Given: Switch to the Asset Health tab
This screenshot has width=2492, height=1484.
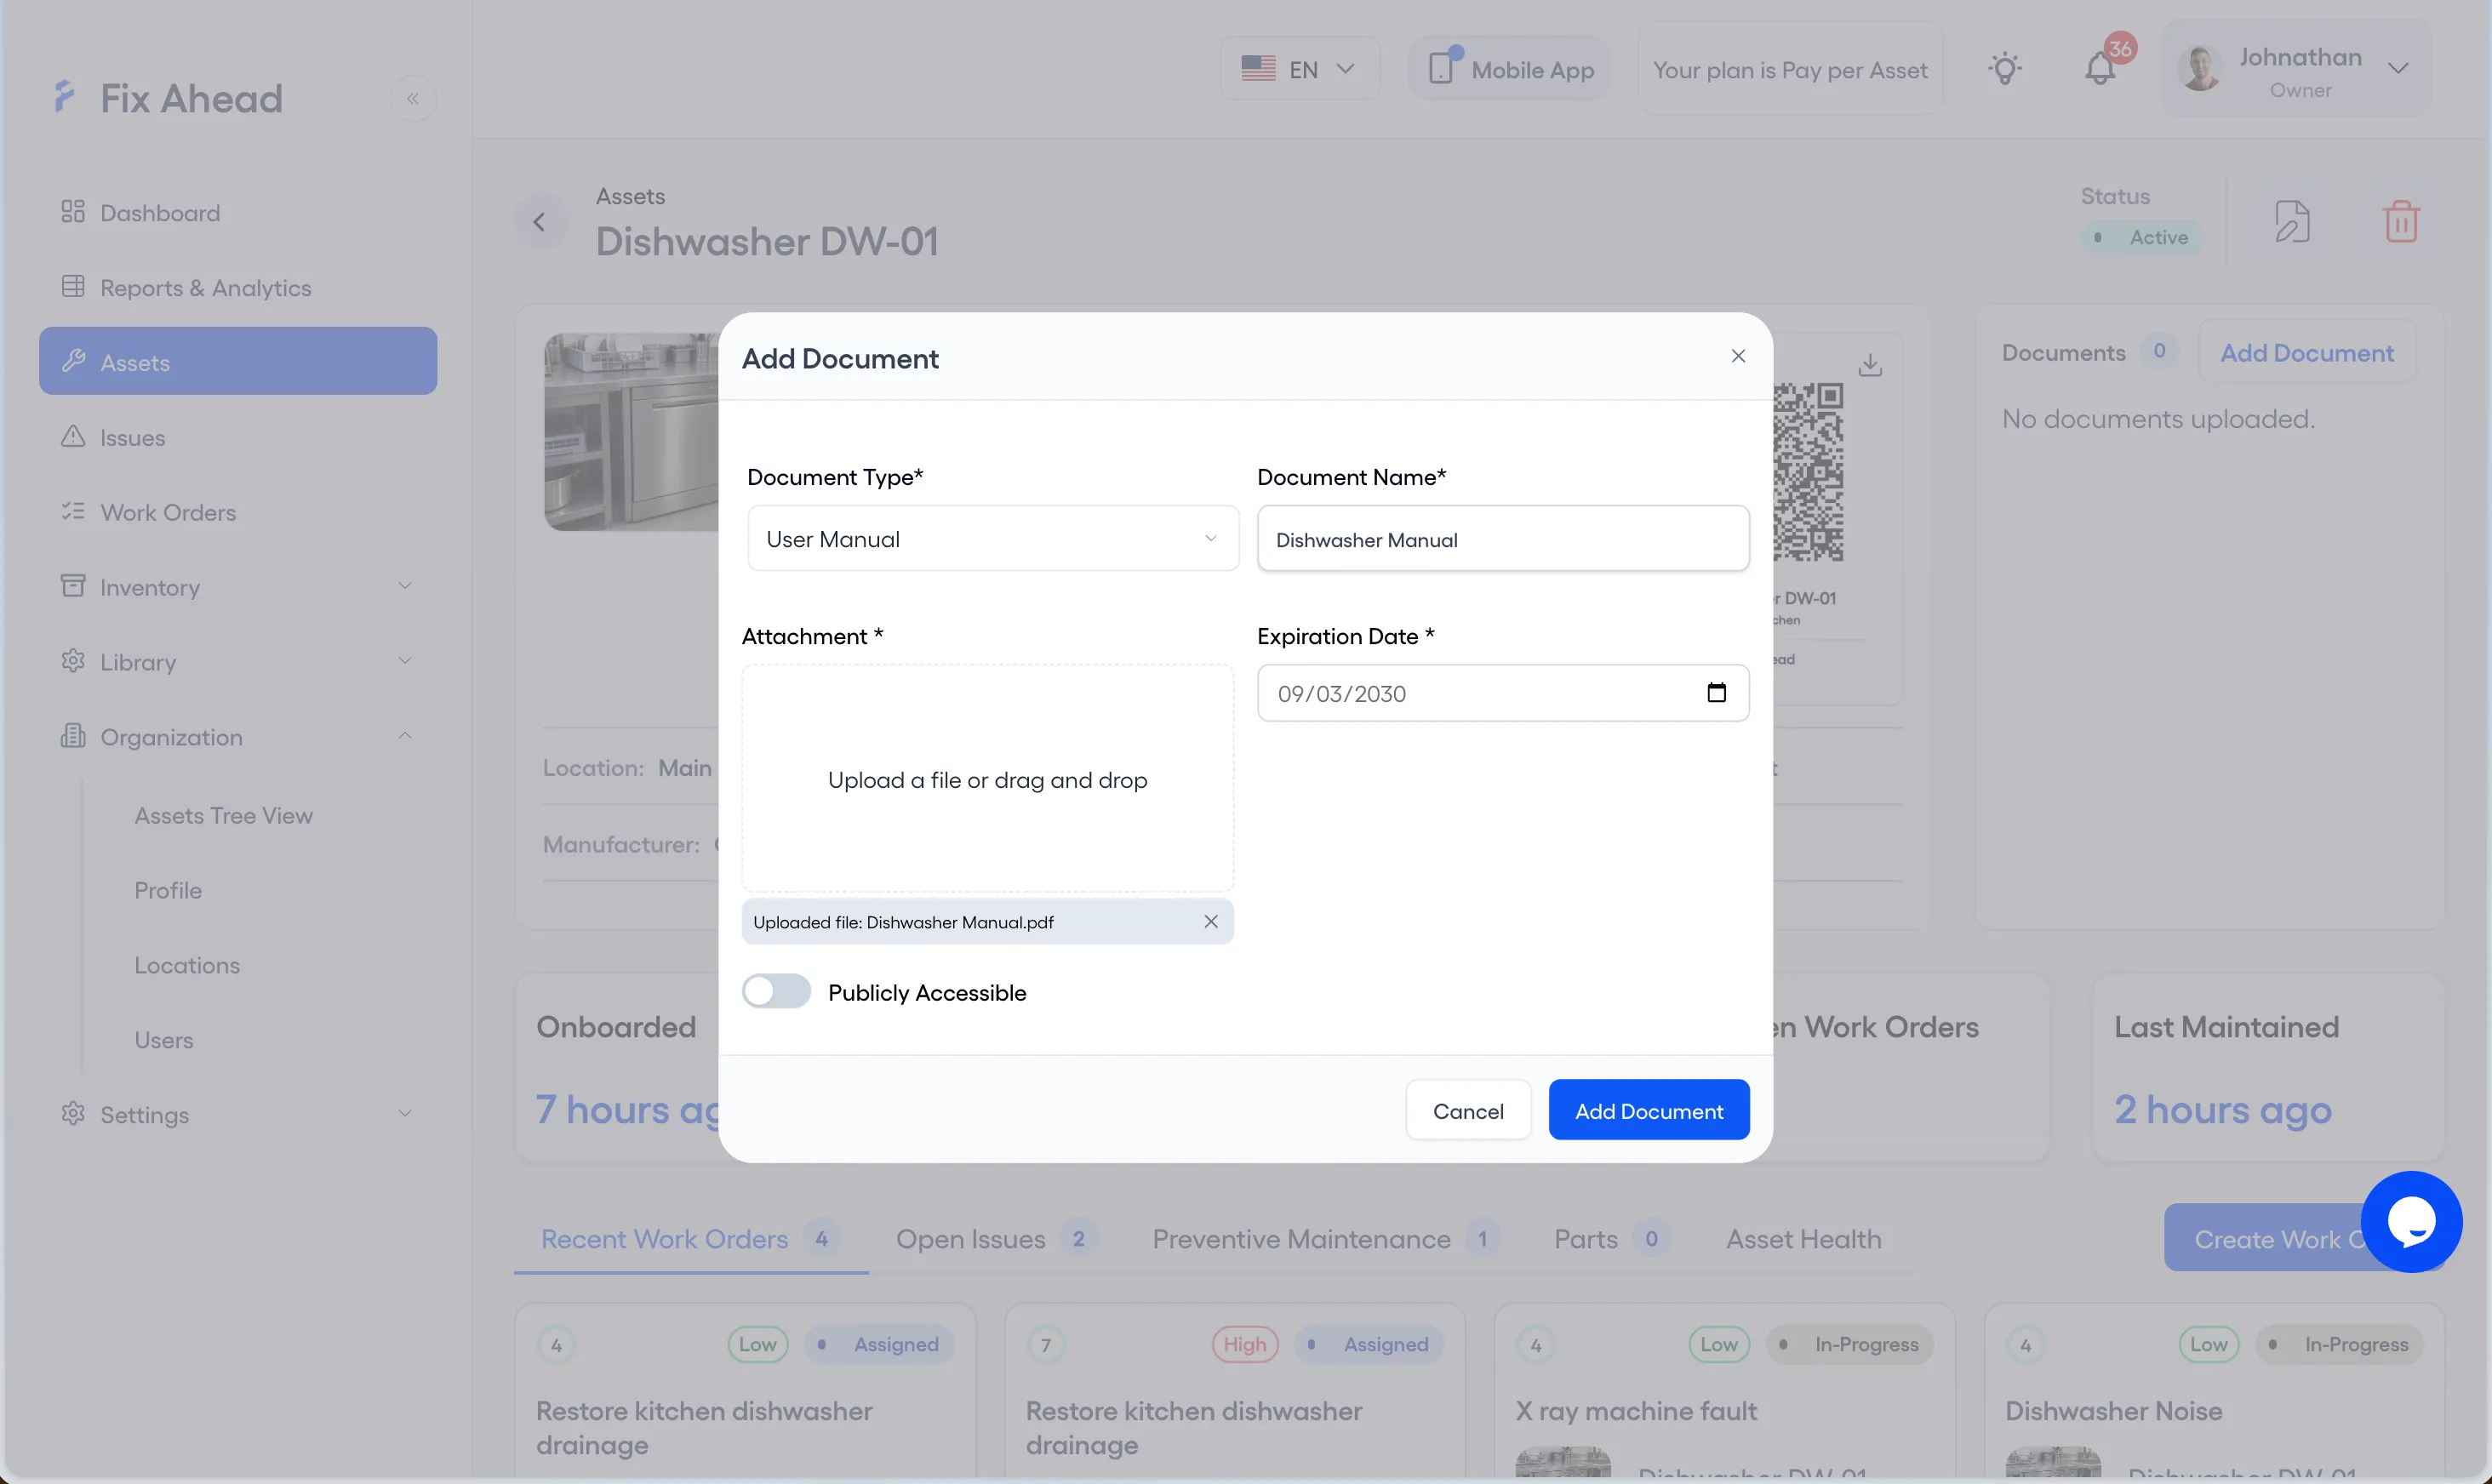Looking at the screenshot, I should [1804, 1239].
